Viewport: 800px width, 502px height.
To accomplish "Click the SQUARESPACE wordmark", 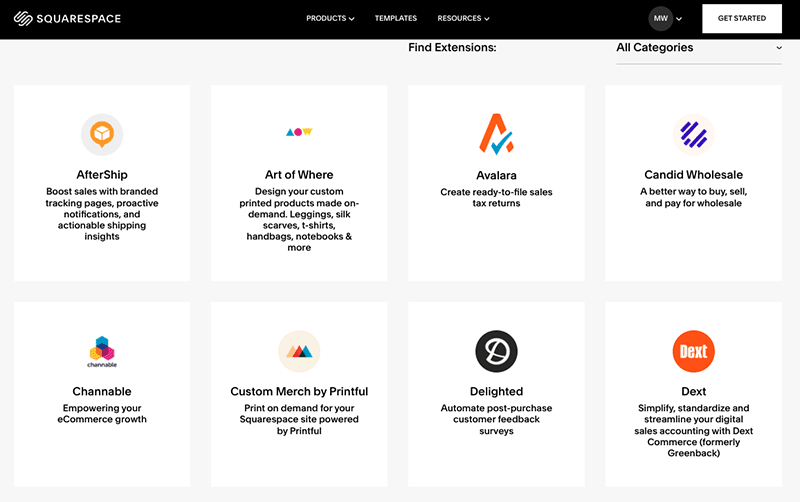I will 79,19.
